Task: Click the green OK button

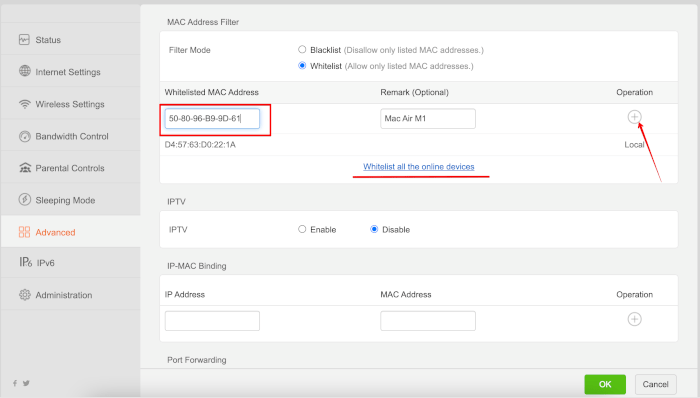Action: pos(605,384)
